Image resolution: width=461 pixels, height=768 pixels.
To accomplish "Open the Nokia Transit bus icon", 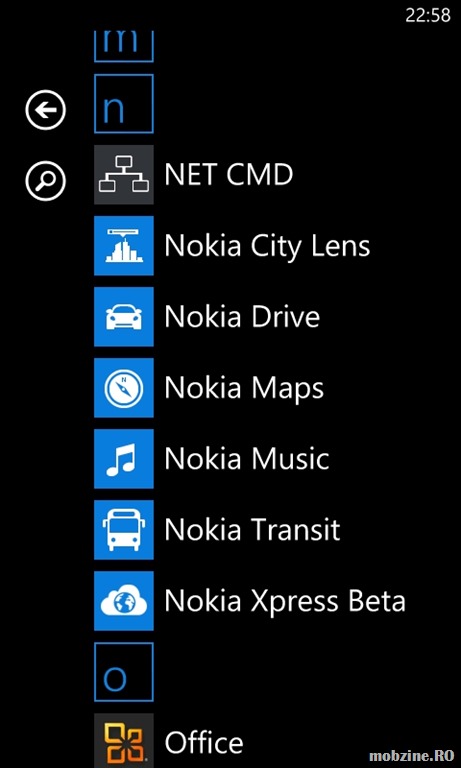I will (x=124, y=530).
